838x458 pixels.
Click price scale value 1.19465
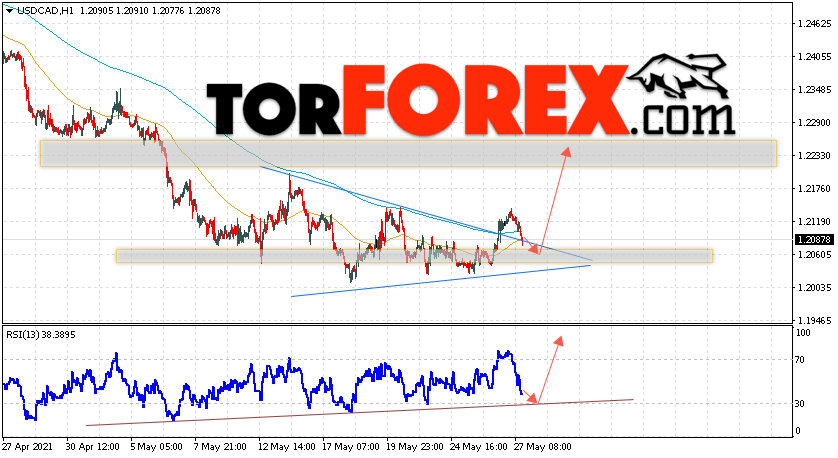814,321
